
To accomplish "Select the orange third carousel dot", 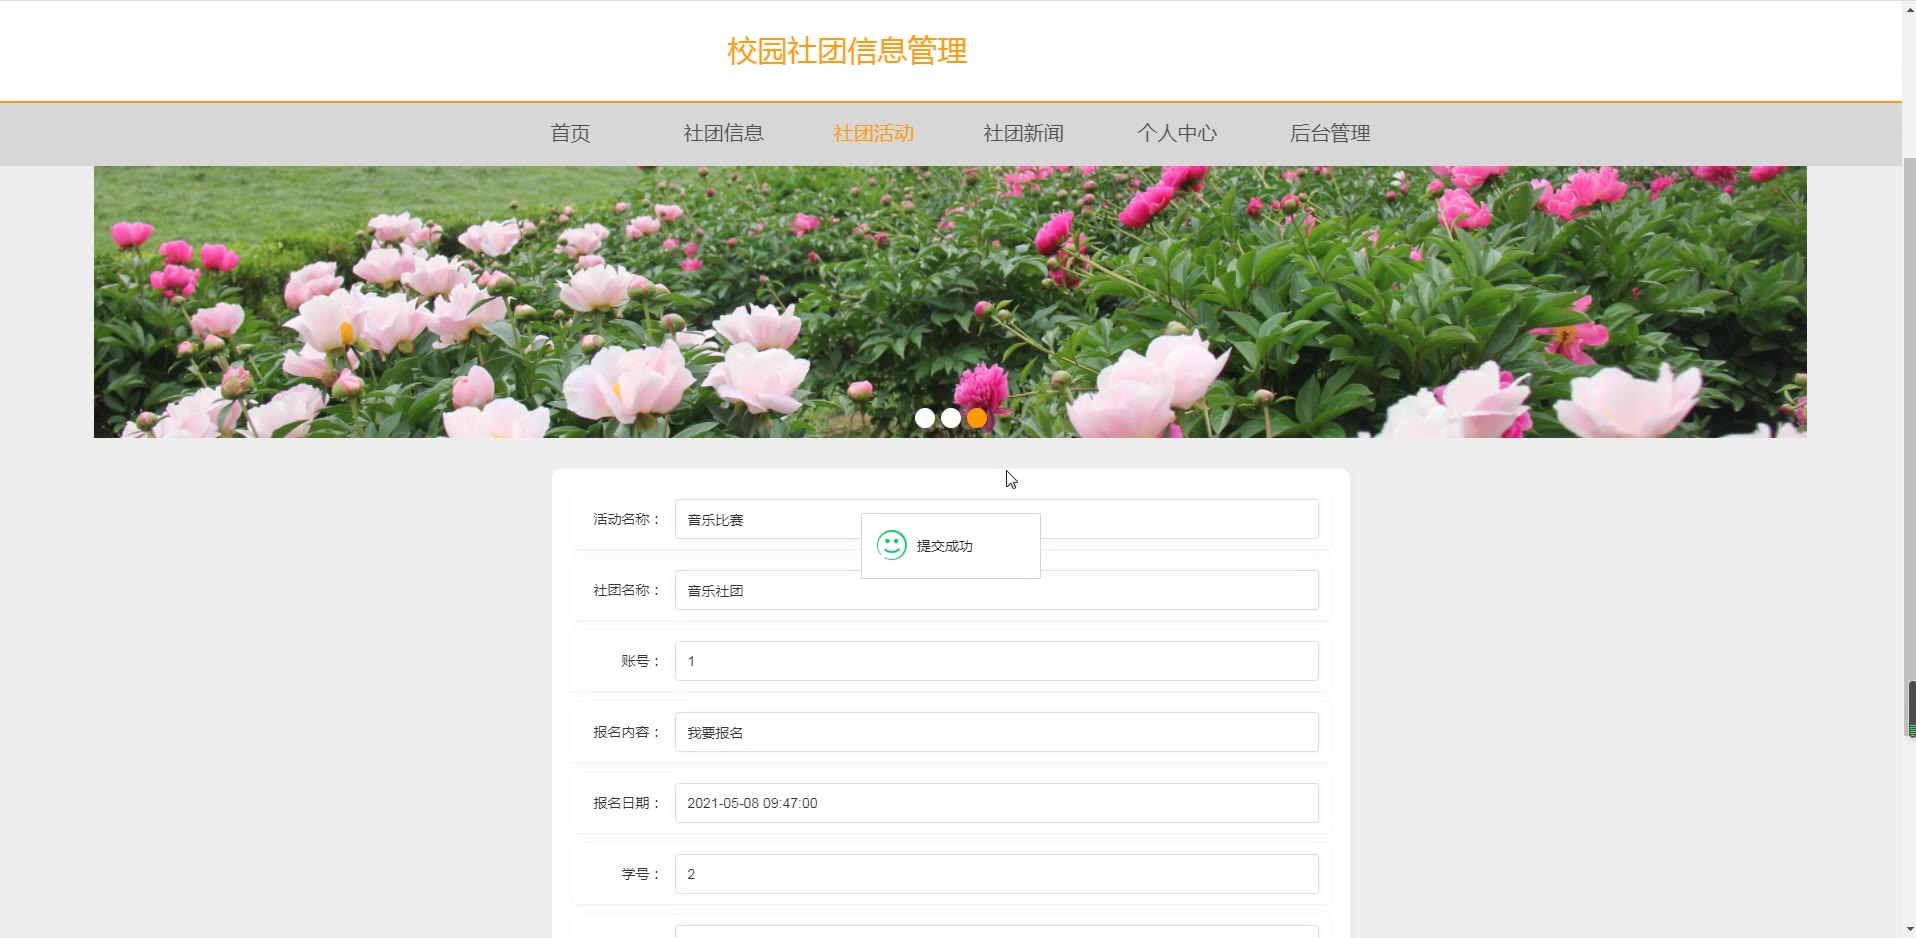I will tap(977, 418).
